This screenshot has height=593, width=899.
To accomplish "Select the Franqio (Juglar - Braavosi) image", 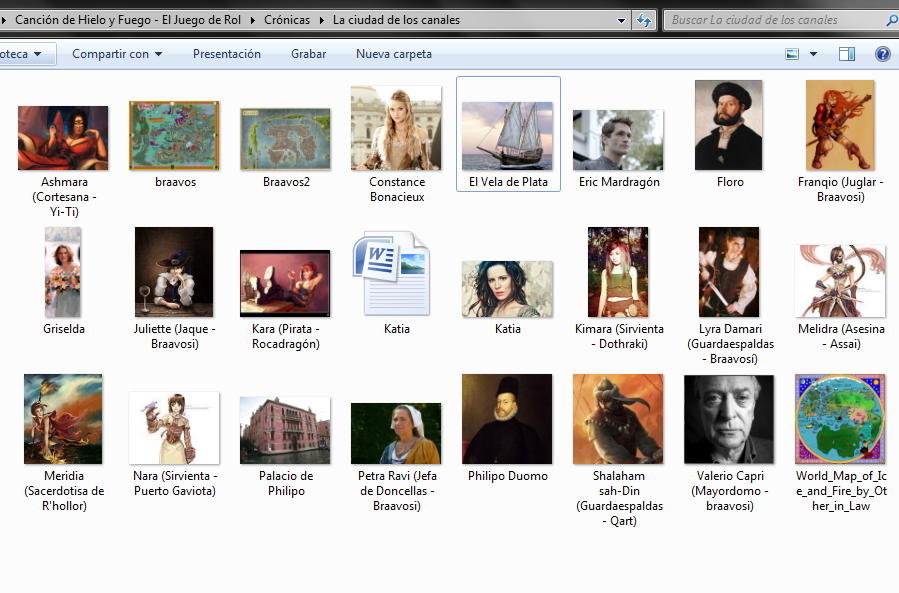I will click(840, 125).
